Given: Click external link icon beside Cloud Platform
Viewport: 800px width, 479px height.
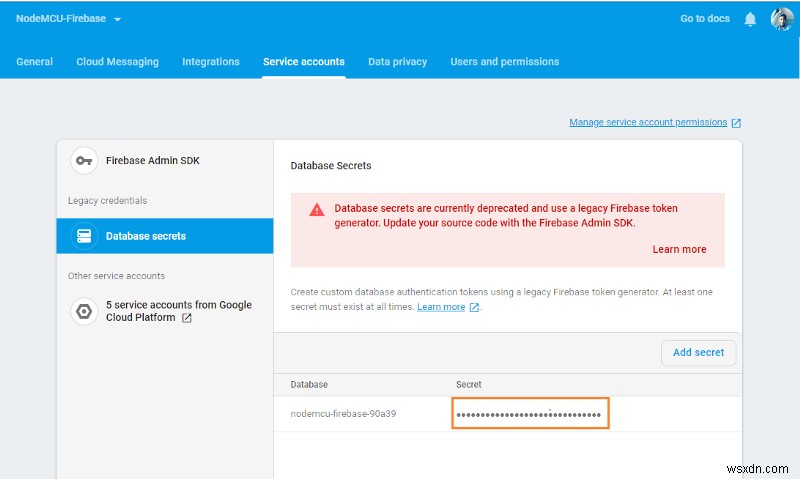Looking at the screenshot, I should [187, 318].
